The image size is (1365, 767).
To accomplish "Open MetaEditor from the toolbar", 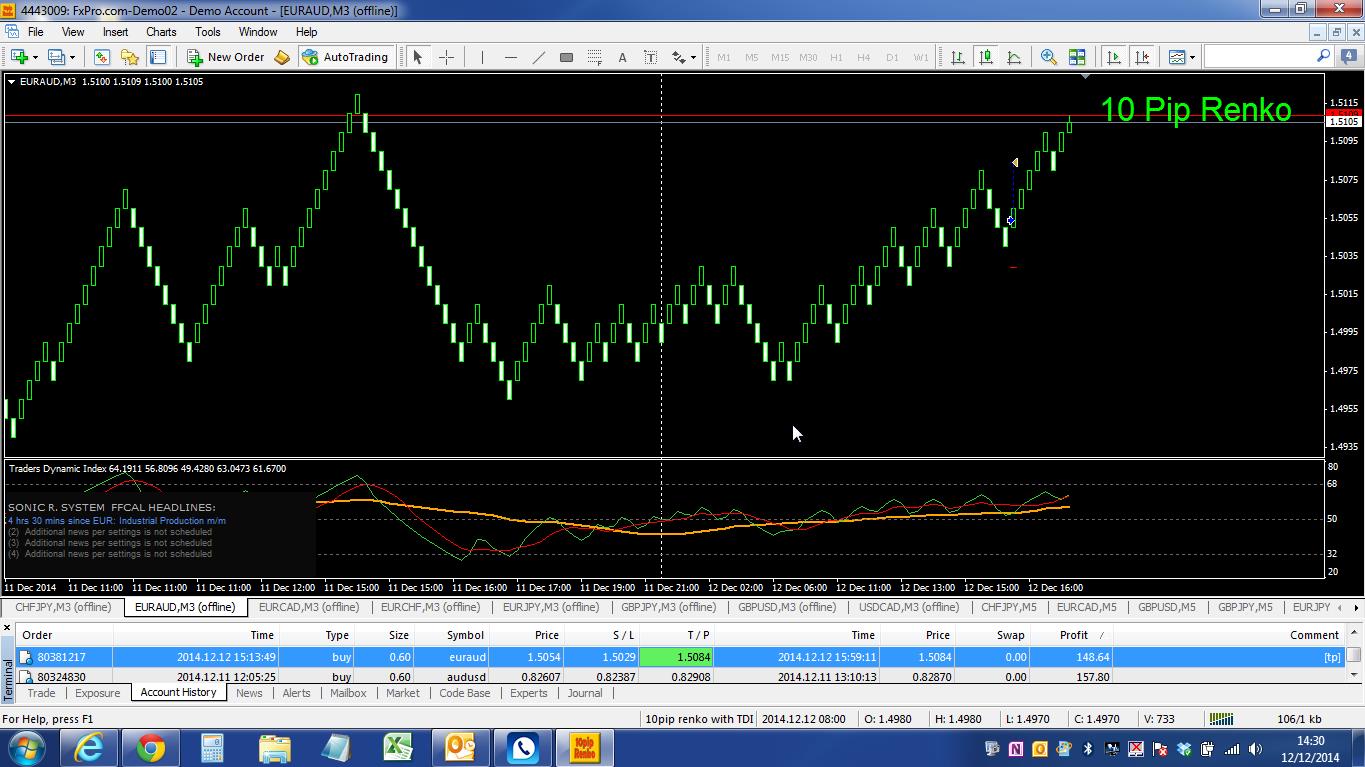I will click(x=282, y=57).
